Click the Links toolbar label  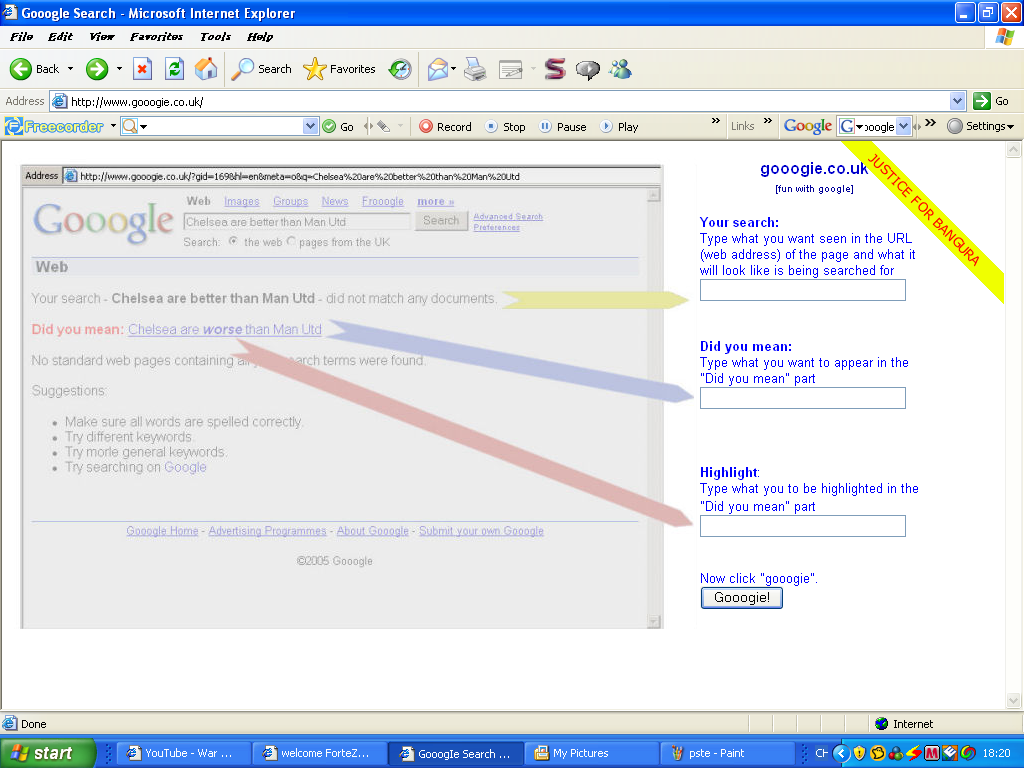743,126
